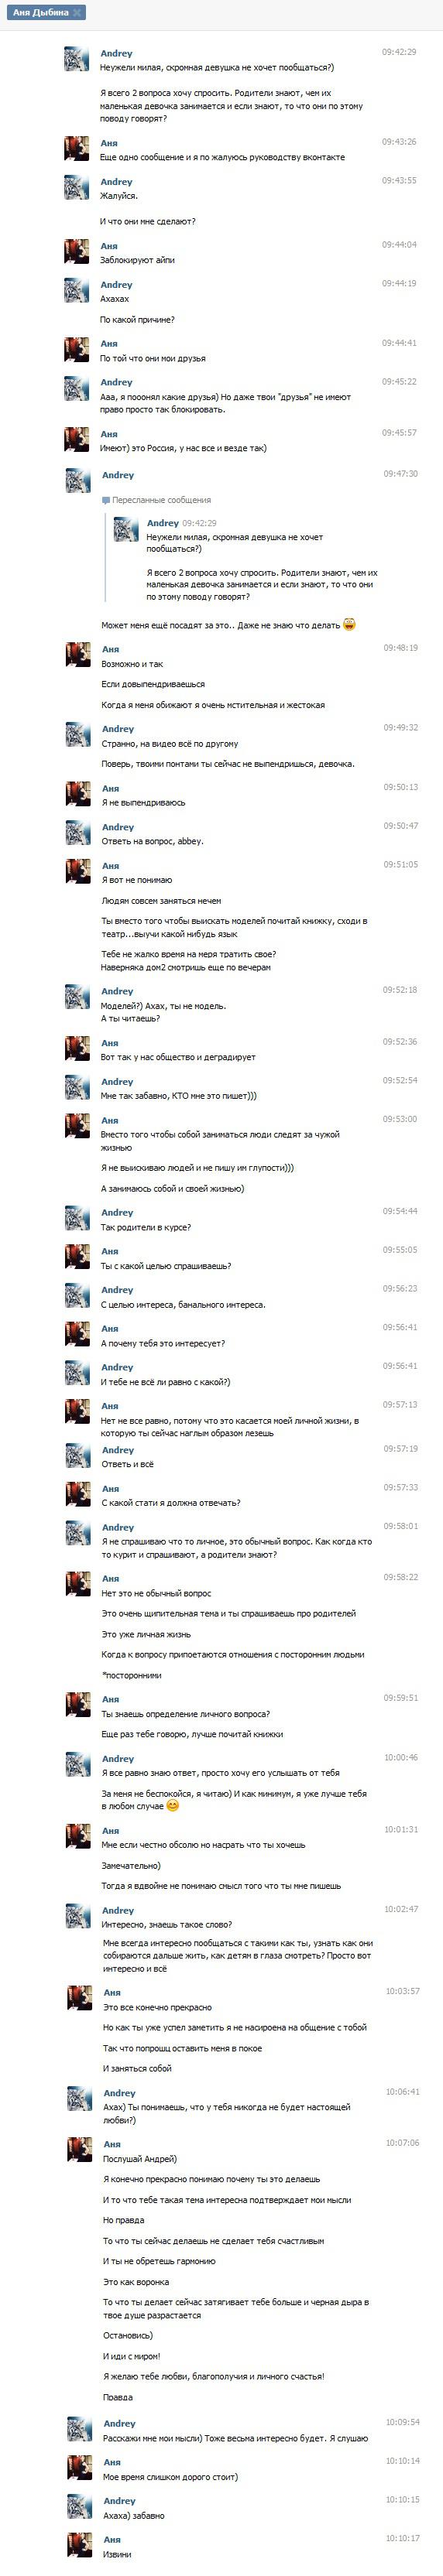Image resolution: width=443 pixels, height=2576 pixels.
Task: Open Andrey's avatar on the 09:42:29 message
Action: pyautogui.click(x=76, y=59)
